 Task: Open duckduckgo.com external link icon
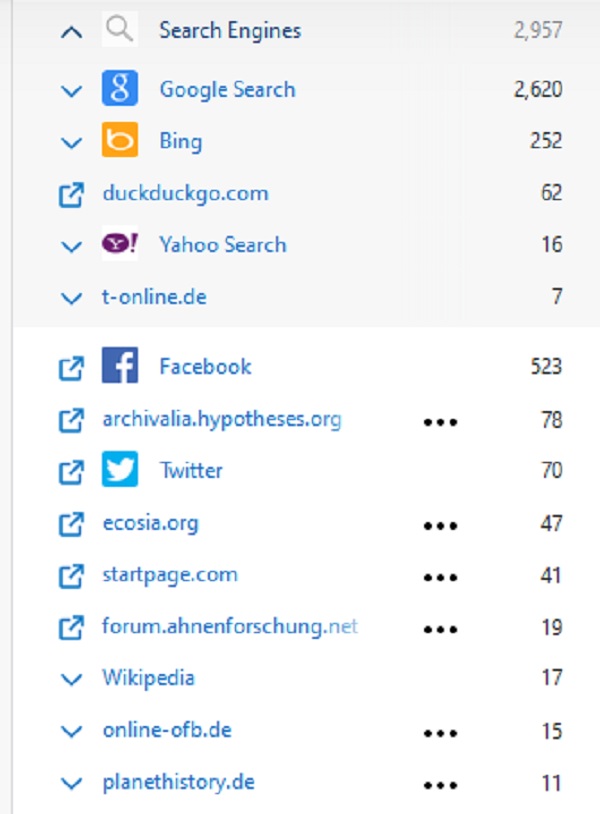(x=70, y=194)
